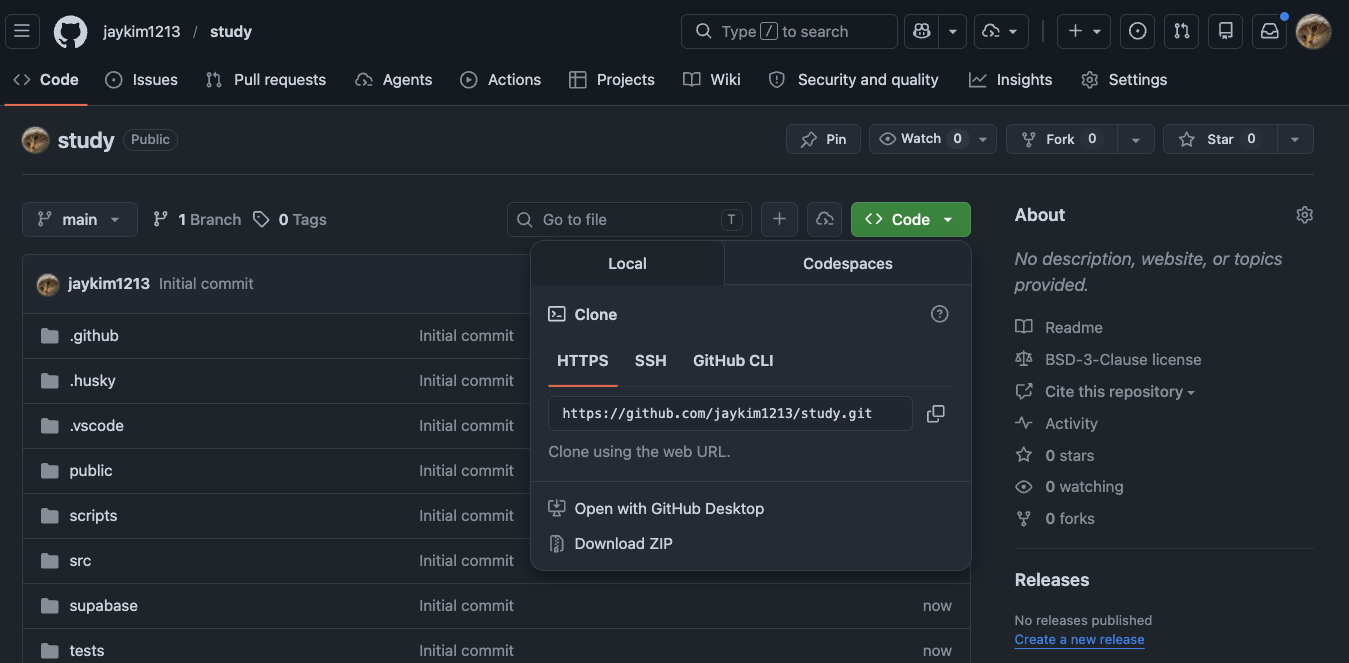View the 0 Tags link
The width and height of the screenshot is (1349, 663).
click(x=290, y=219)
